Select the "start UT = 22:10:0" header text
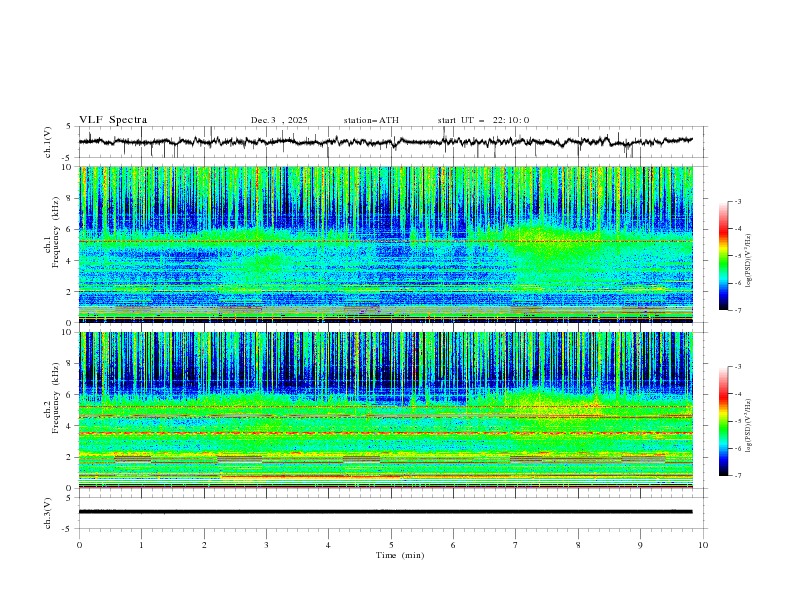Screen dimensions: 792x612 click(483, 120)
